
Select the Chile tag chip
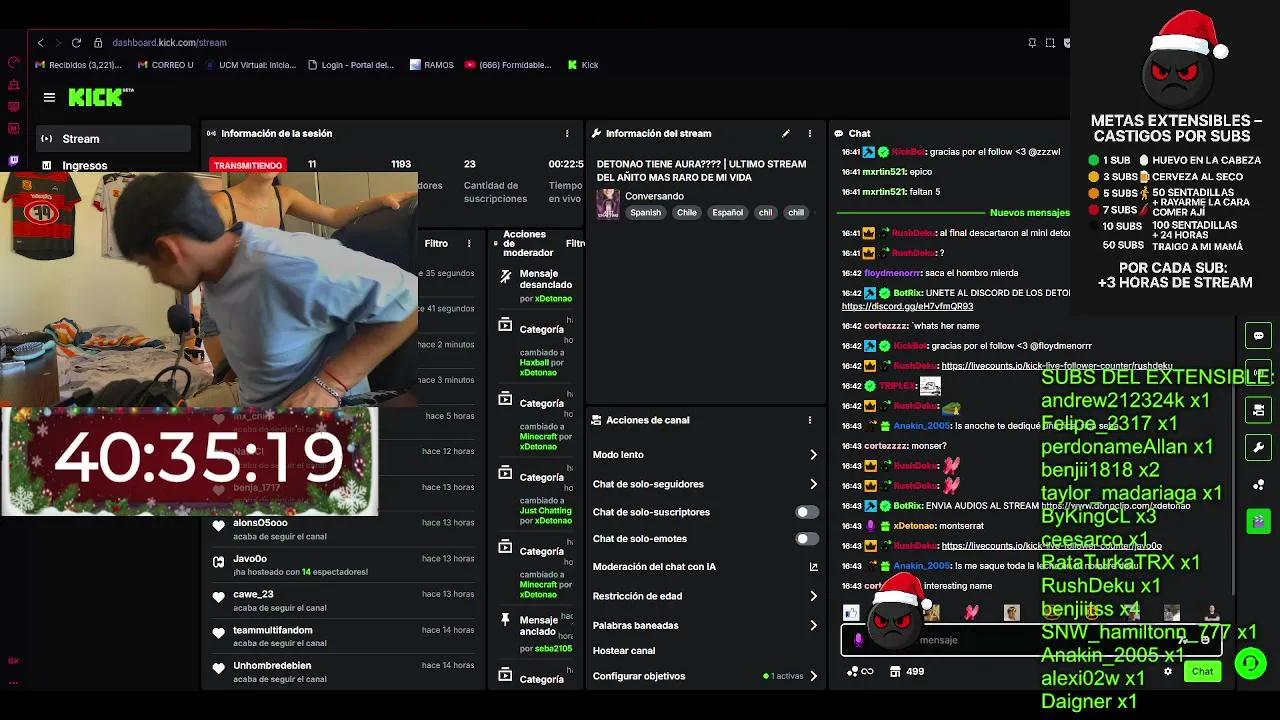click(x=686, y=213)
